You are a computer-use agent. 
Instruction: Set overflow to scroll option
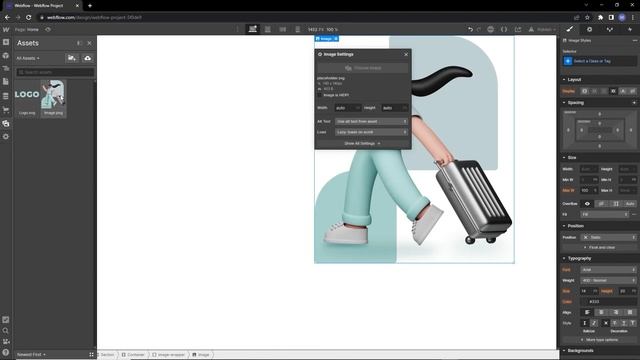(x=616, y=204)
